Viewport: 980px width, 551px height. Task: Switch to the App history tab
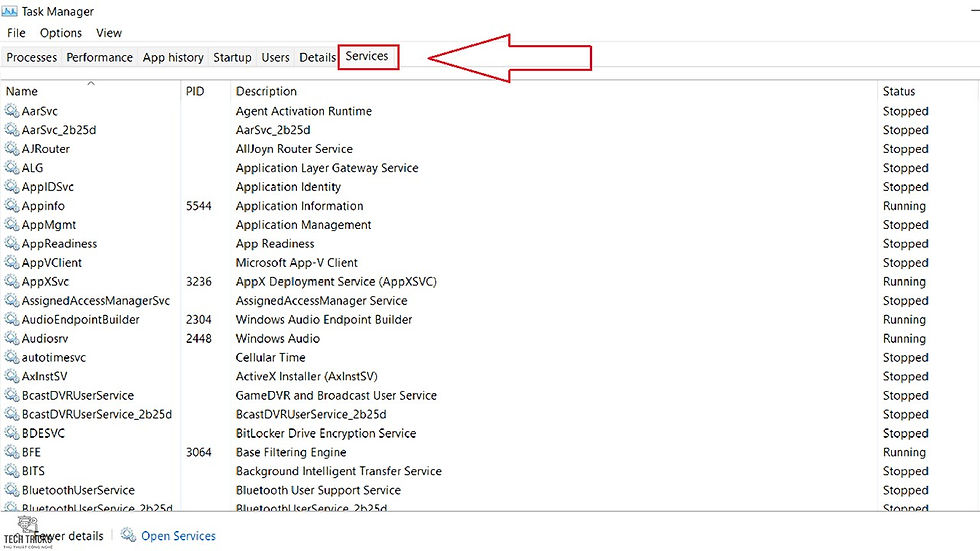click(x=173, y=57)
